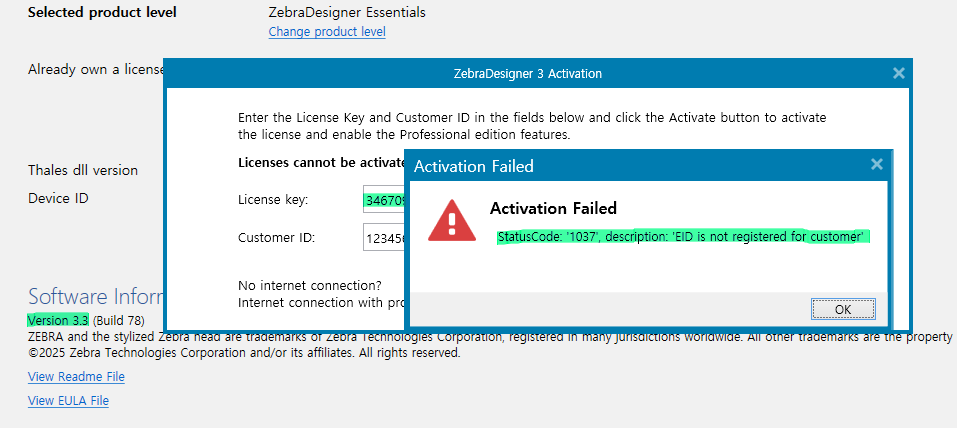Click the Device ID label
Image resolution: width=957 pixels, height=428 pixels.
pyautogui.click(x=58, y=198)
